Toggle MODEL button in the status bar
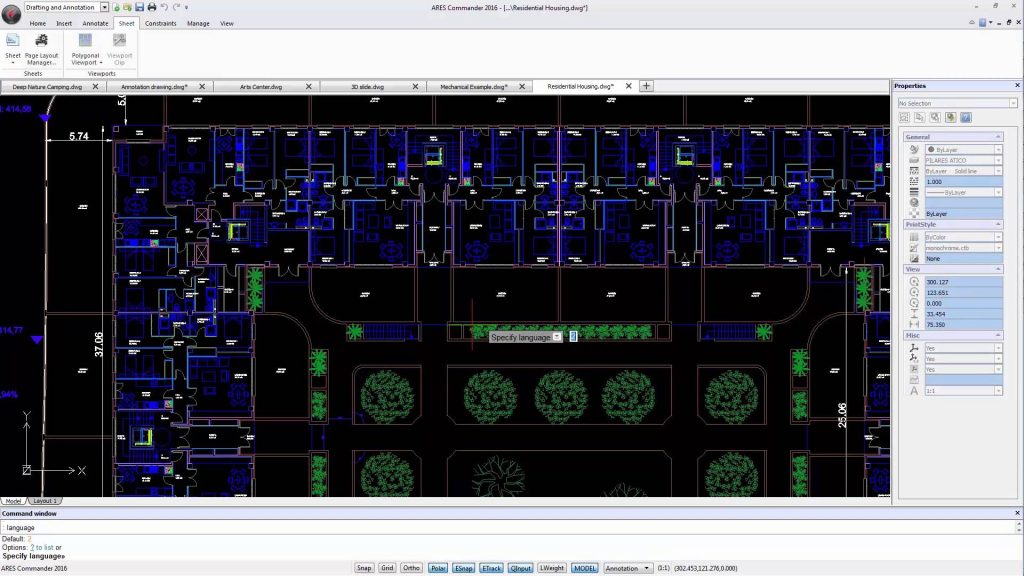Image resolution: width=1024 pixels, height=576 pixels. (x=584, y=568)
